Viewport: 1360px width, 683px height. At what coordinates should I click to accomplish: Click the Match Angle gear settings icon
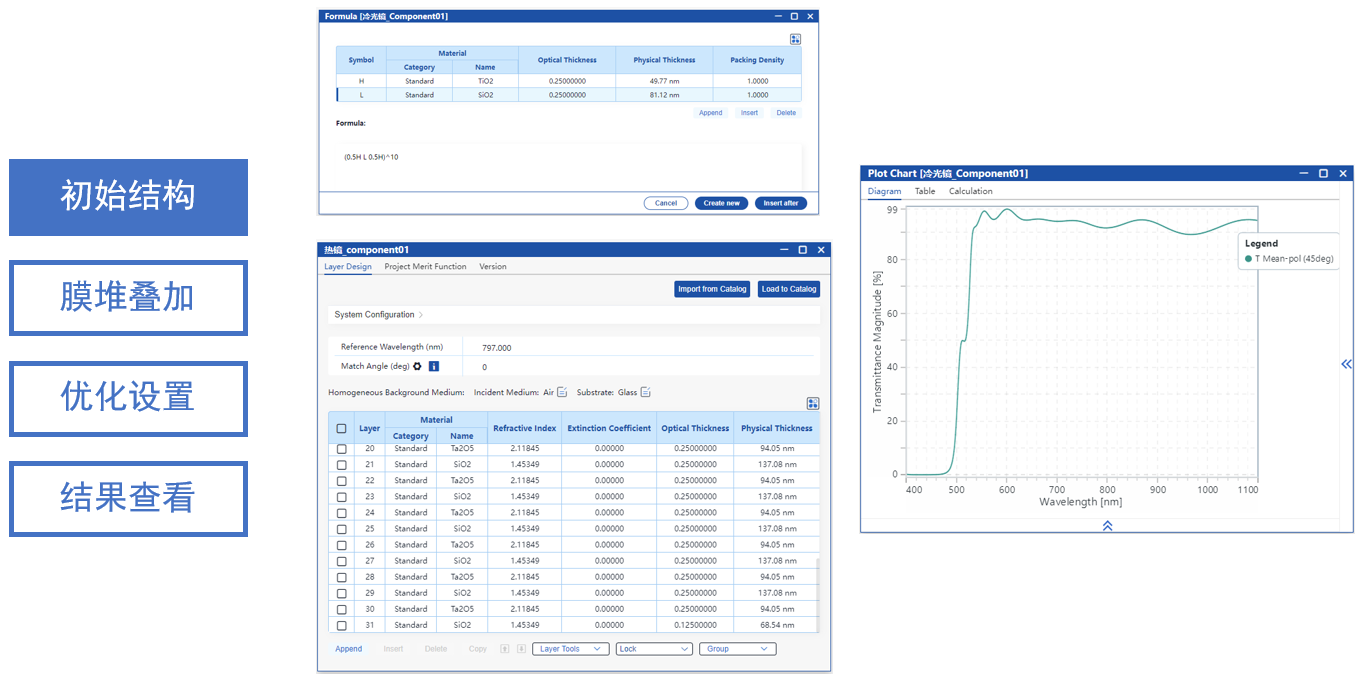pos(418,367)
